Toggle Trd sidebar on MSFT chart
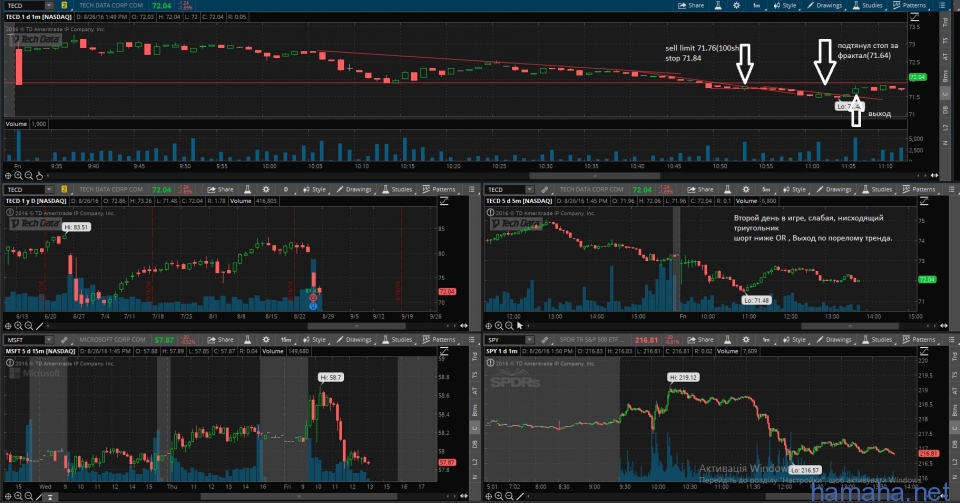960x503 pixels. click(474, 356)
